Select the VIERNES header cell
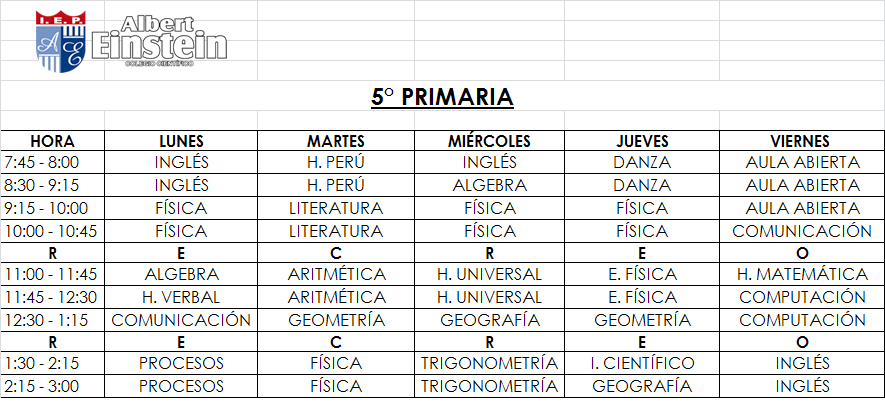The width and height of the screenshot is (885, 407). [801, 141]
